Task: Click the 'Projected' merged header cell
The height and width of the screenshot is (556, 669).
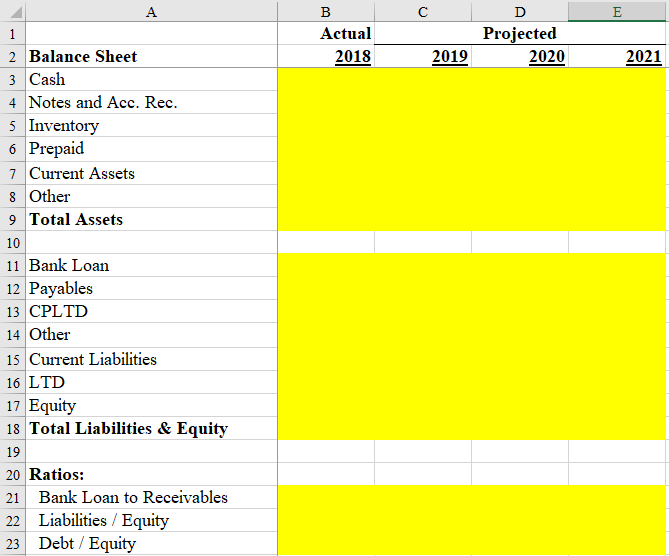Action: pos(520,33)
